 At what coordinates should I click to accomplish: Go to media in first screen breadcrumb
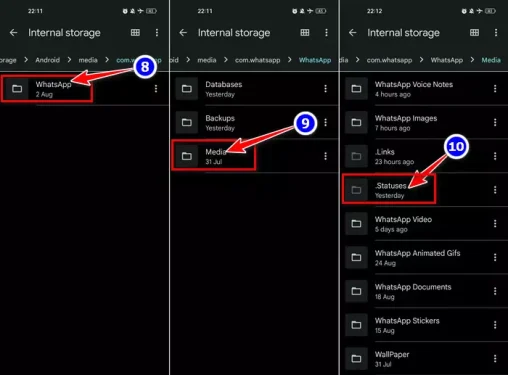coord(88,60)
